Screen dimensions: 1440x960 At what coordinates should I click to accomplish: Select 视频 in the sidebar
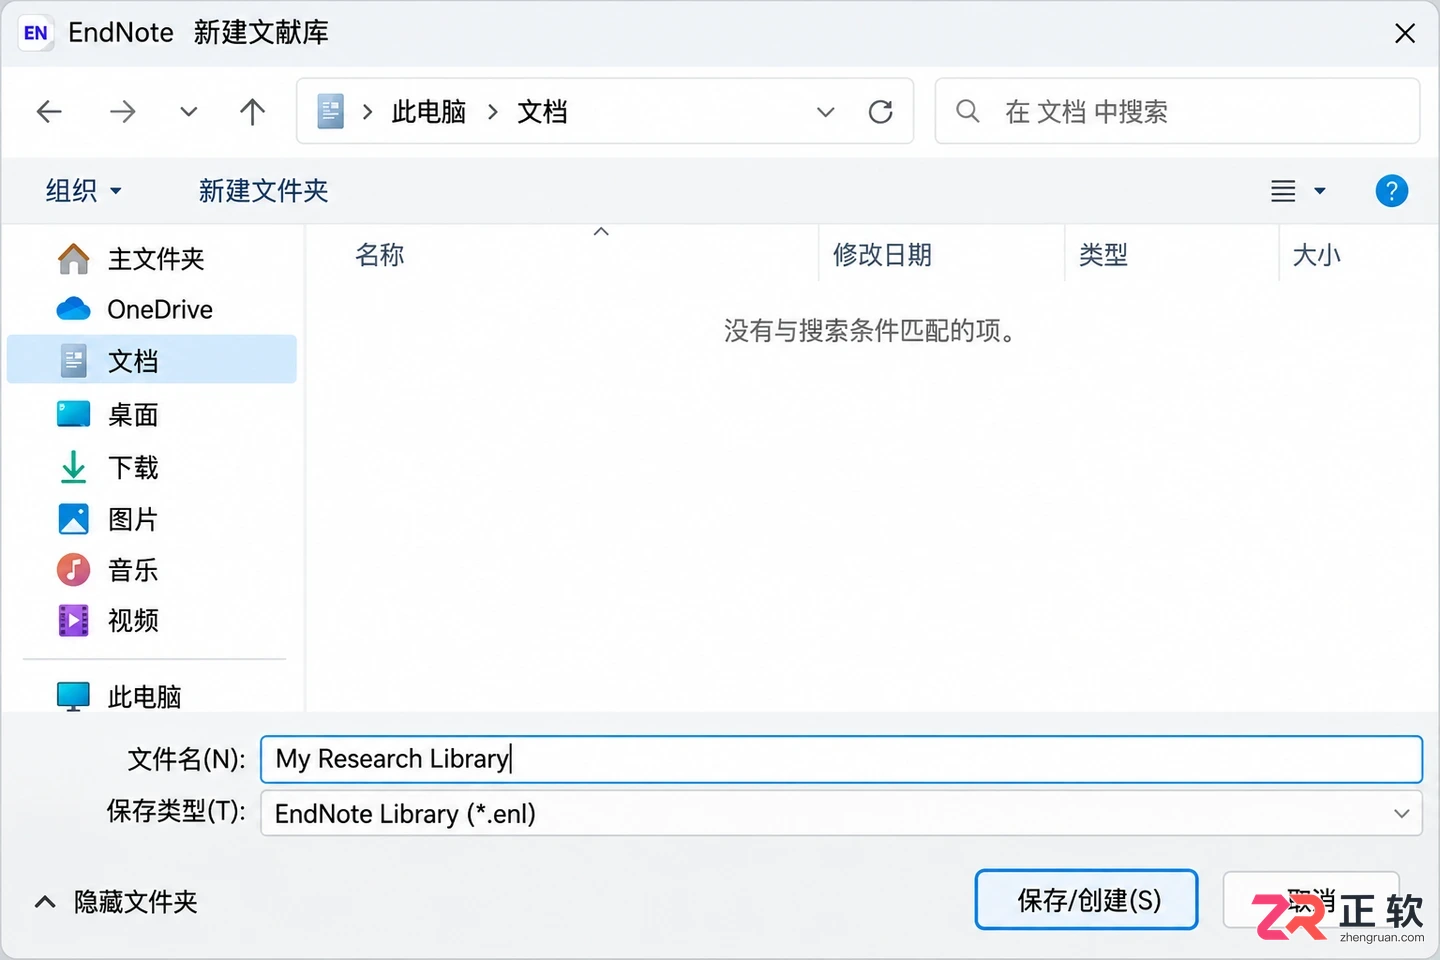[x=152, y=620]
